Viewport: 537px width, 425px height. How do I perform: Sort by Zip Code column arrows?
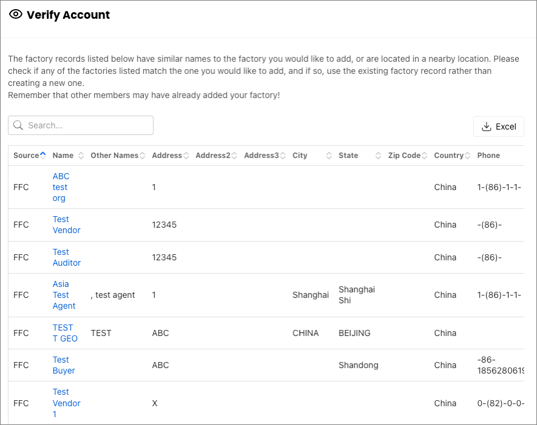(x=424, y=155)
